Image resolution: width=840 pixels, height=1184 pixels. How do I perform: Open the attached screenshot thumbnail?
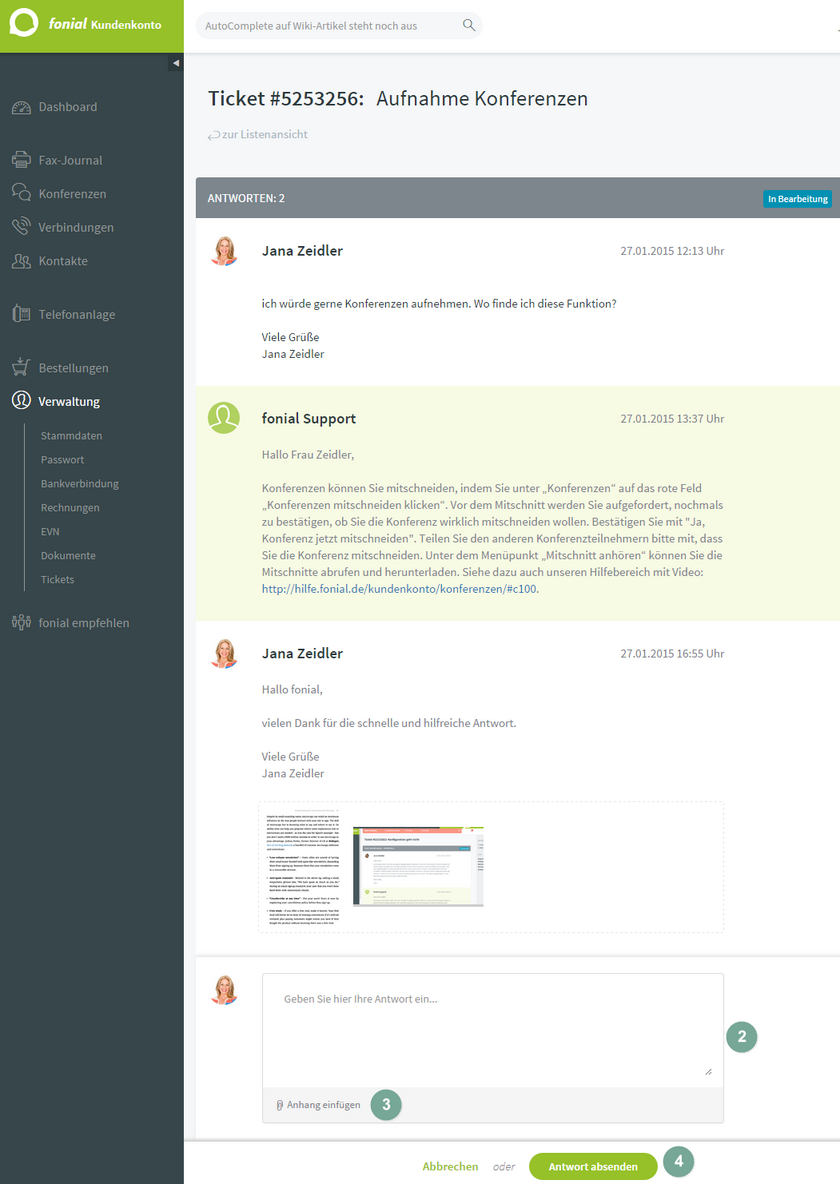pos(418,866)
